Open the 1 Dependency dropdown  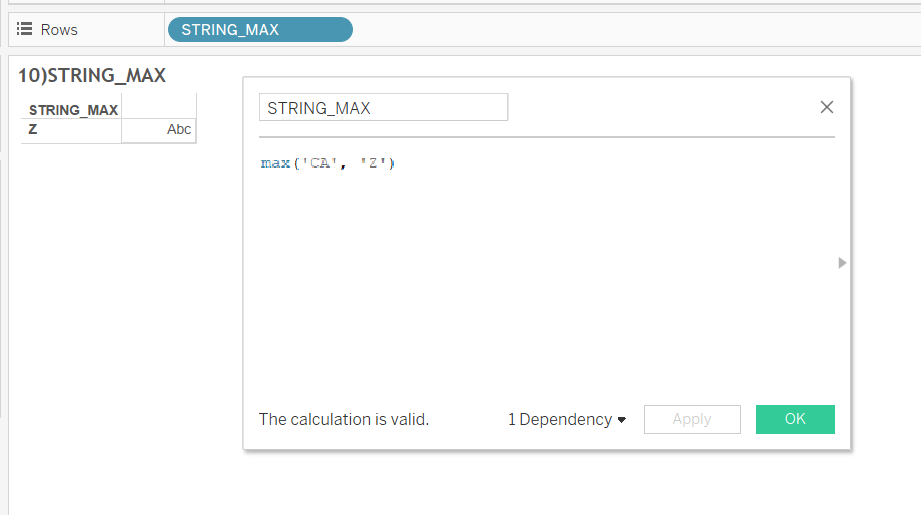click(x=567, y=419)
